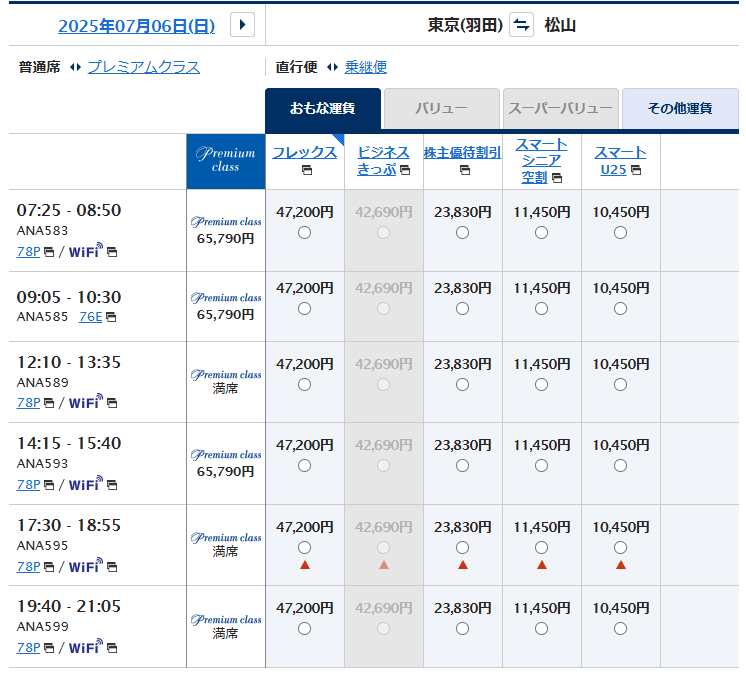Open WiFi info popup icon for ANA593
Viewport: 746px width, 678px height.
tap(112, 485)
